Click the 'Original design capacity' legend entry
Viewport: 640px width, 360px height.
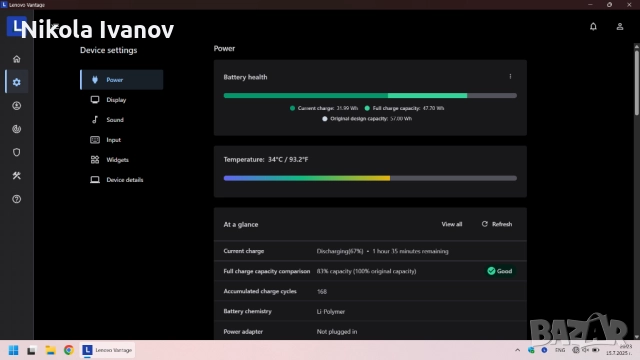(x=367, y=119)
